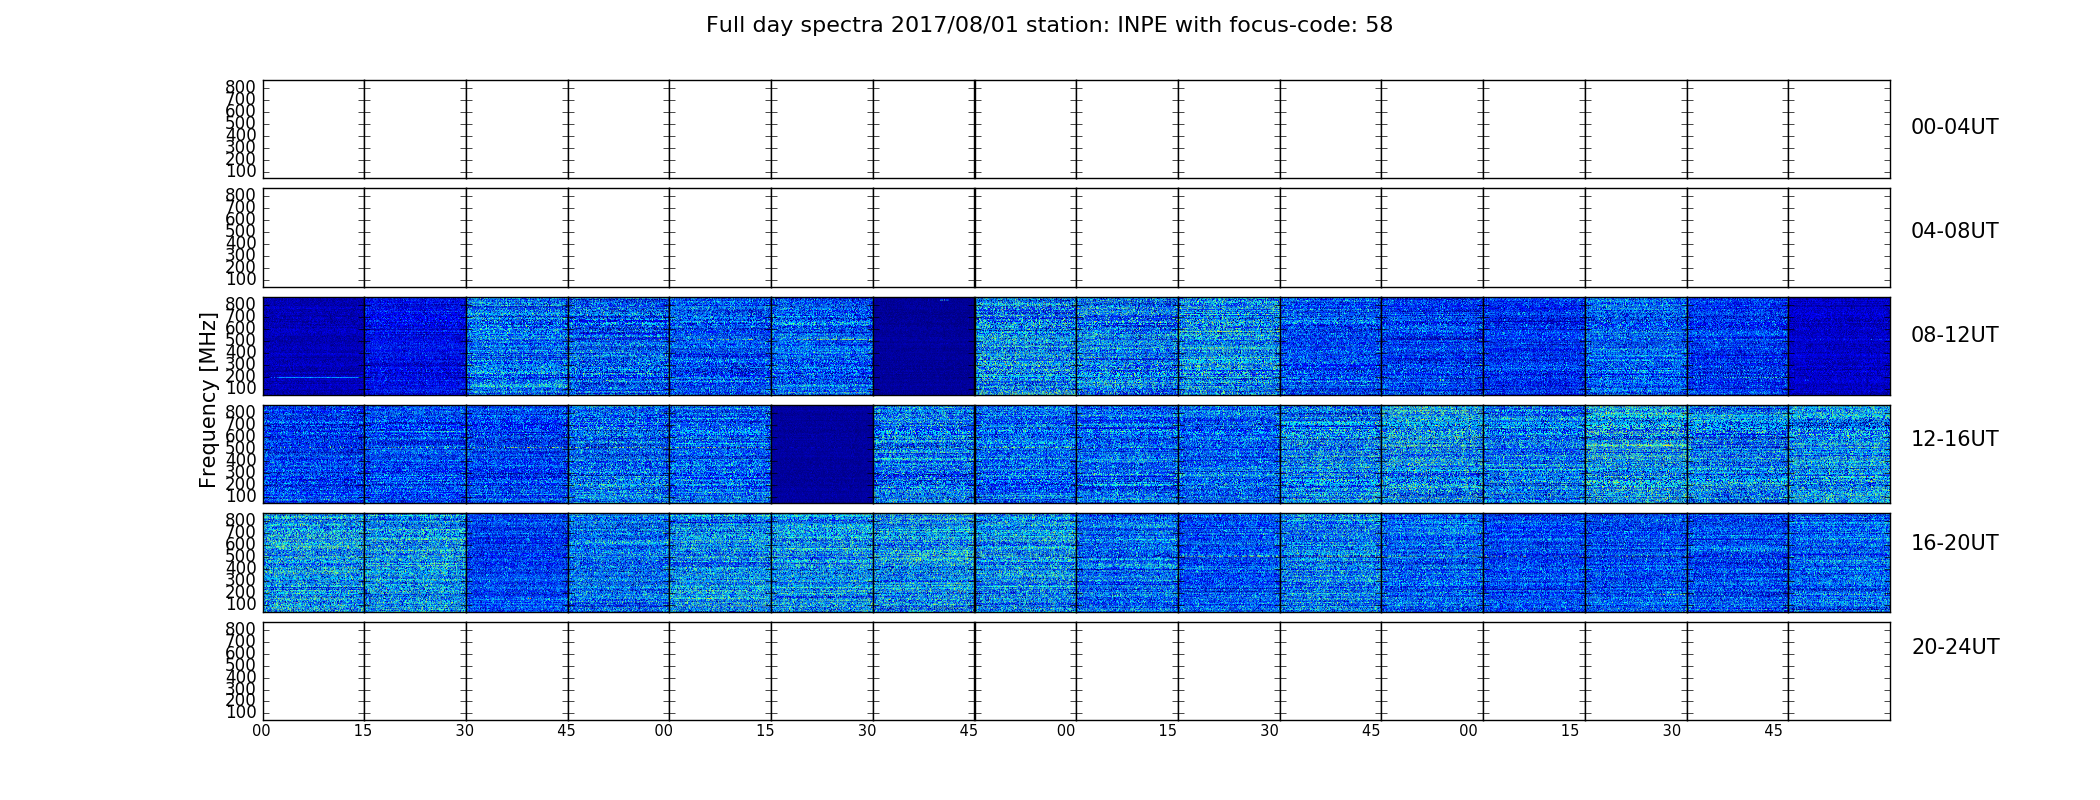Click the 'Frequency [MHz]' axis label
The image size is (2100, 800).
(208, 400)
